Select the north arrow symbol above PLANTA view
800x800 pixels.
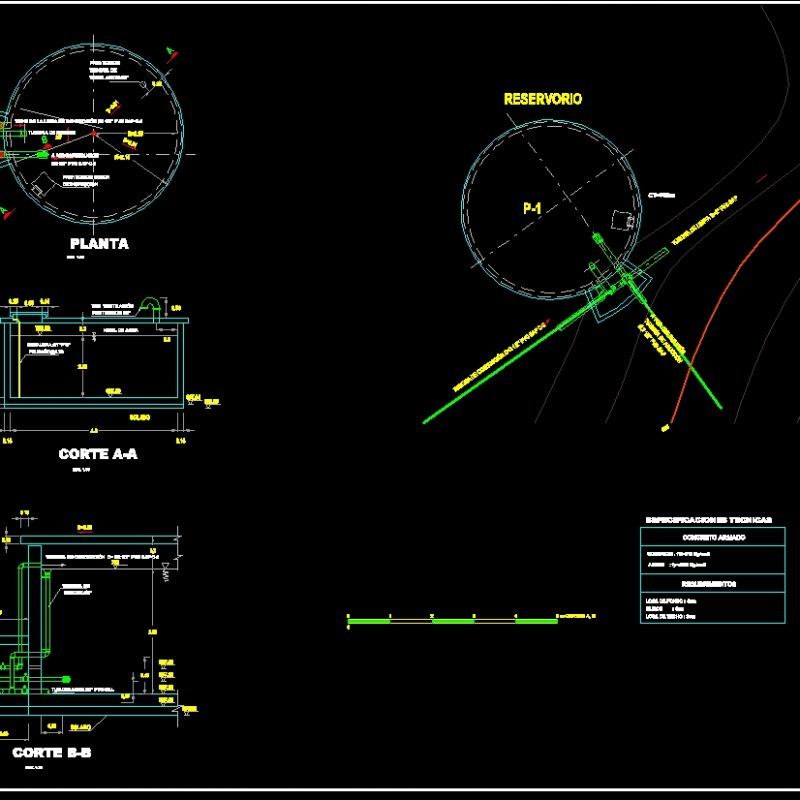coord(171,54)
